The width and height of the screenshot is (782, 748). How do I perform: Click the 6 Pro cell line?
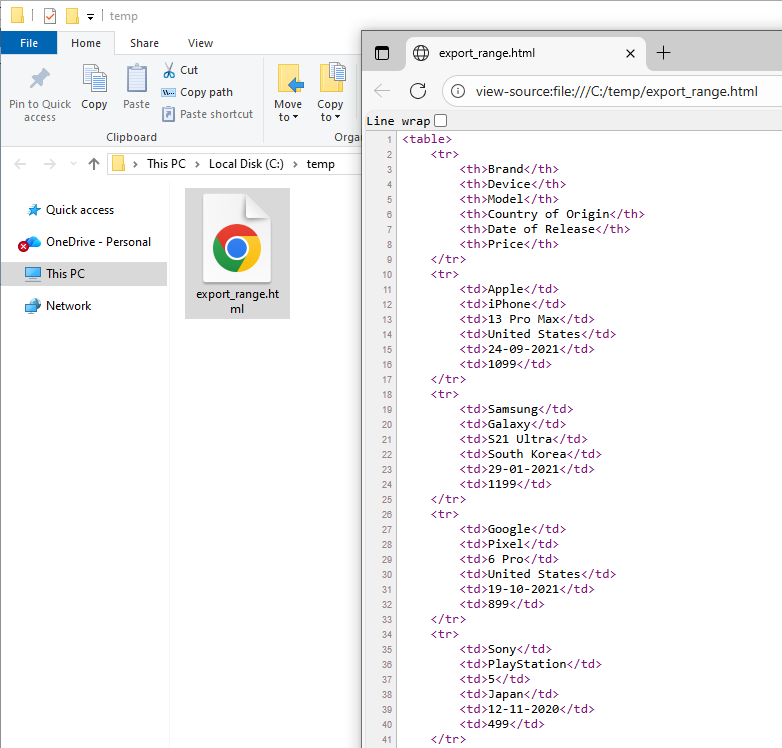(x=509, y=559)
